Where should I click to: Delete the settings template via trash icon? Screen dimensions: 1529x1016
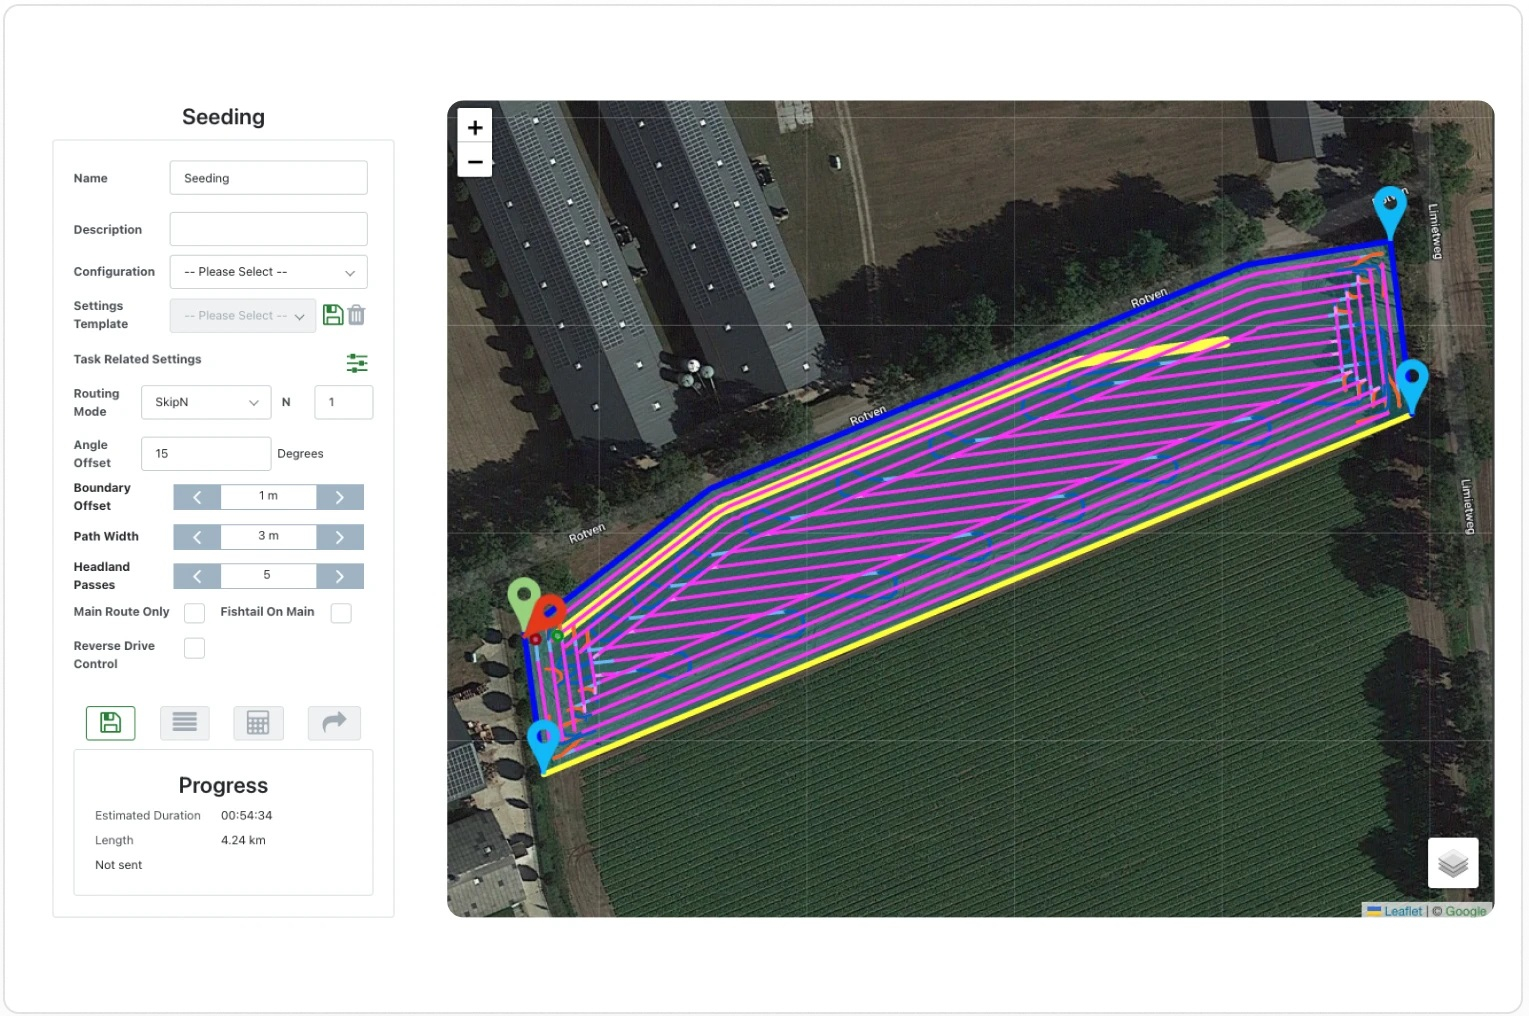tap(357, 315)
